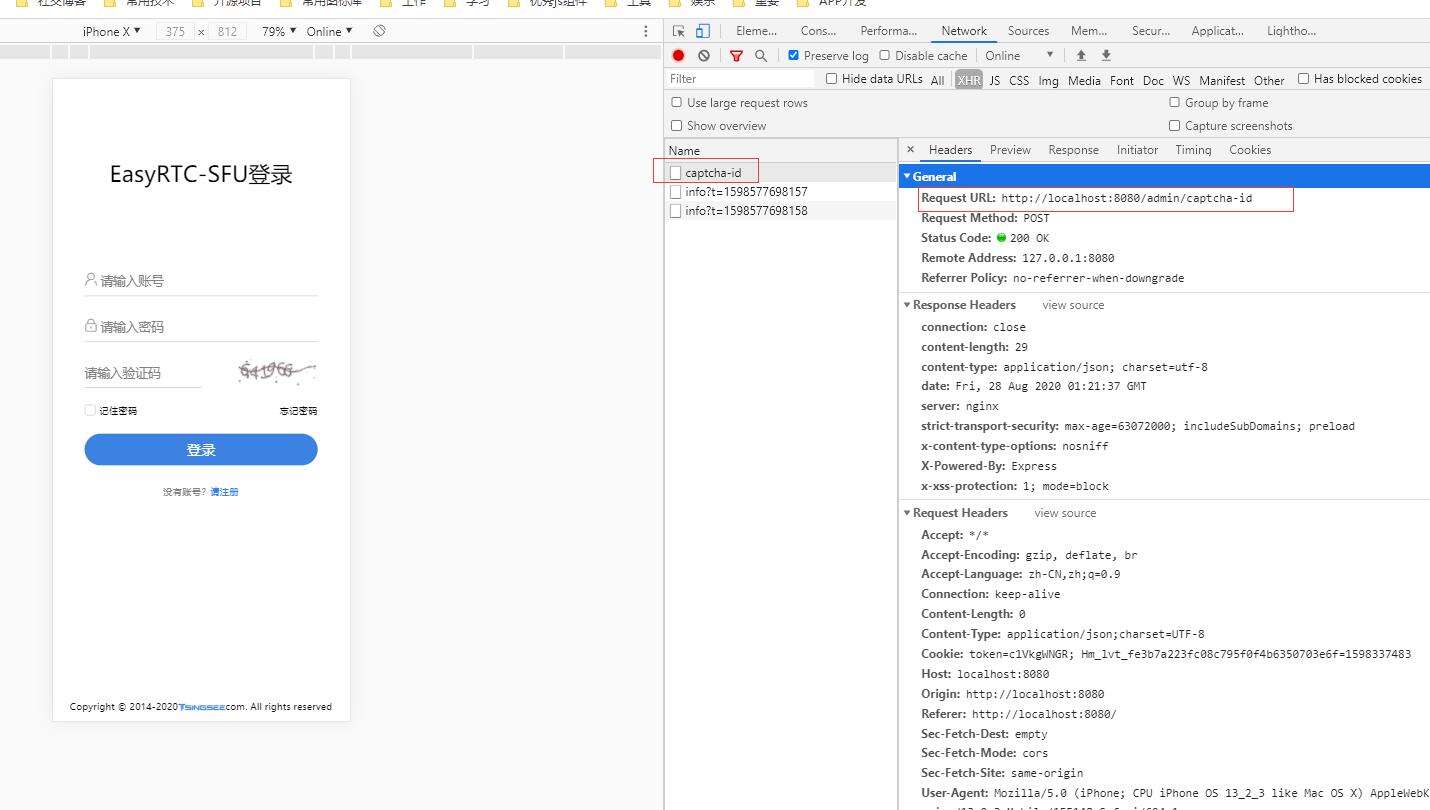Open the Online throttling dropdown in Network
This screenshot has width=1430, height=810.
pyautogui.click(x=1018, y=56)
